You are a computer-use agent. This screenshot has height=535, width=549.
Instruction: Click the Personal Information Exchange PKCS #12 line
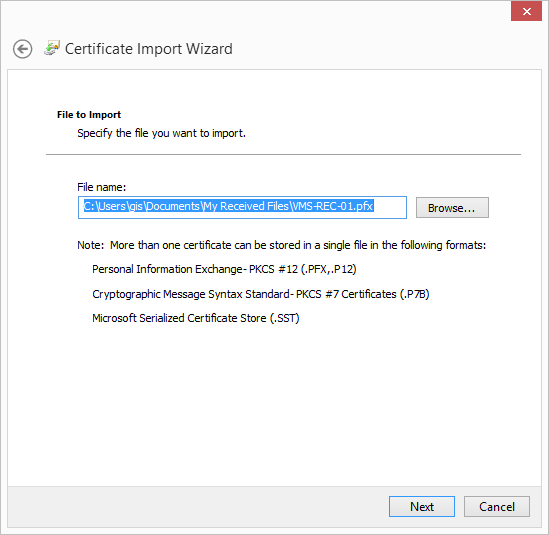224,269
